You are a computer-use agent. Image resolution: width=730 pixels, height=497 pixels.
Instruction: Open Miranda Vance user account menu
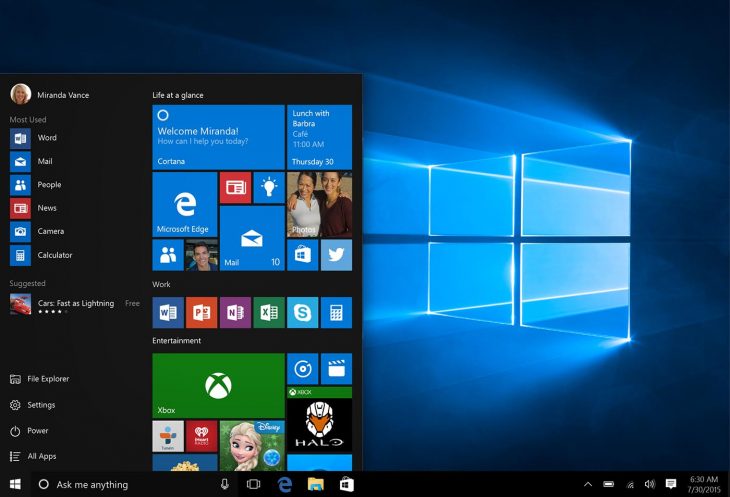coord(50,94)
